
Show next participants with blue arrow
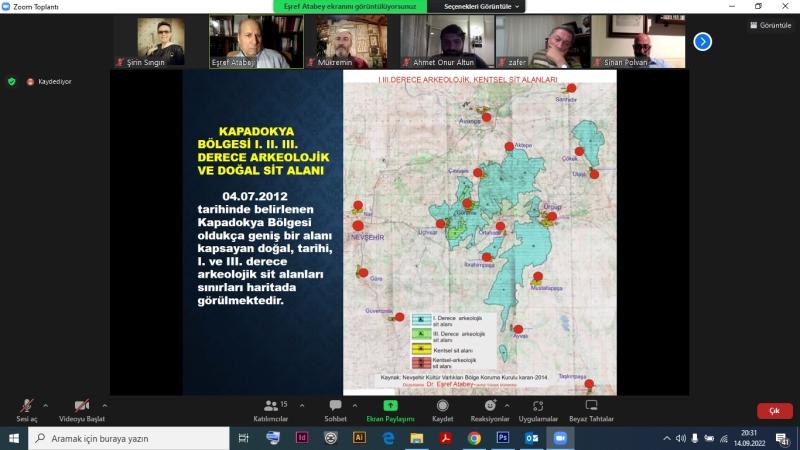pos(702,41)
